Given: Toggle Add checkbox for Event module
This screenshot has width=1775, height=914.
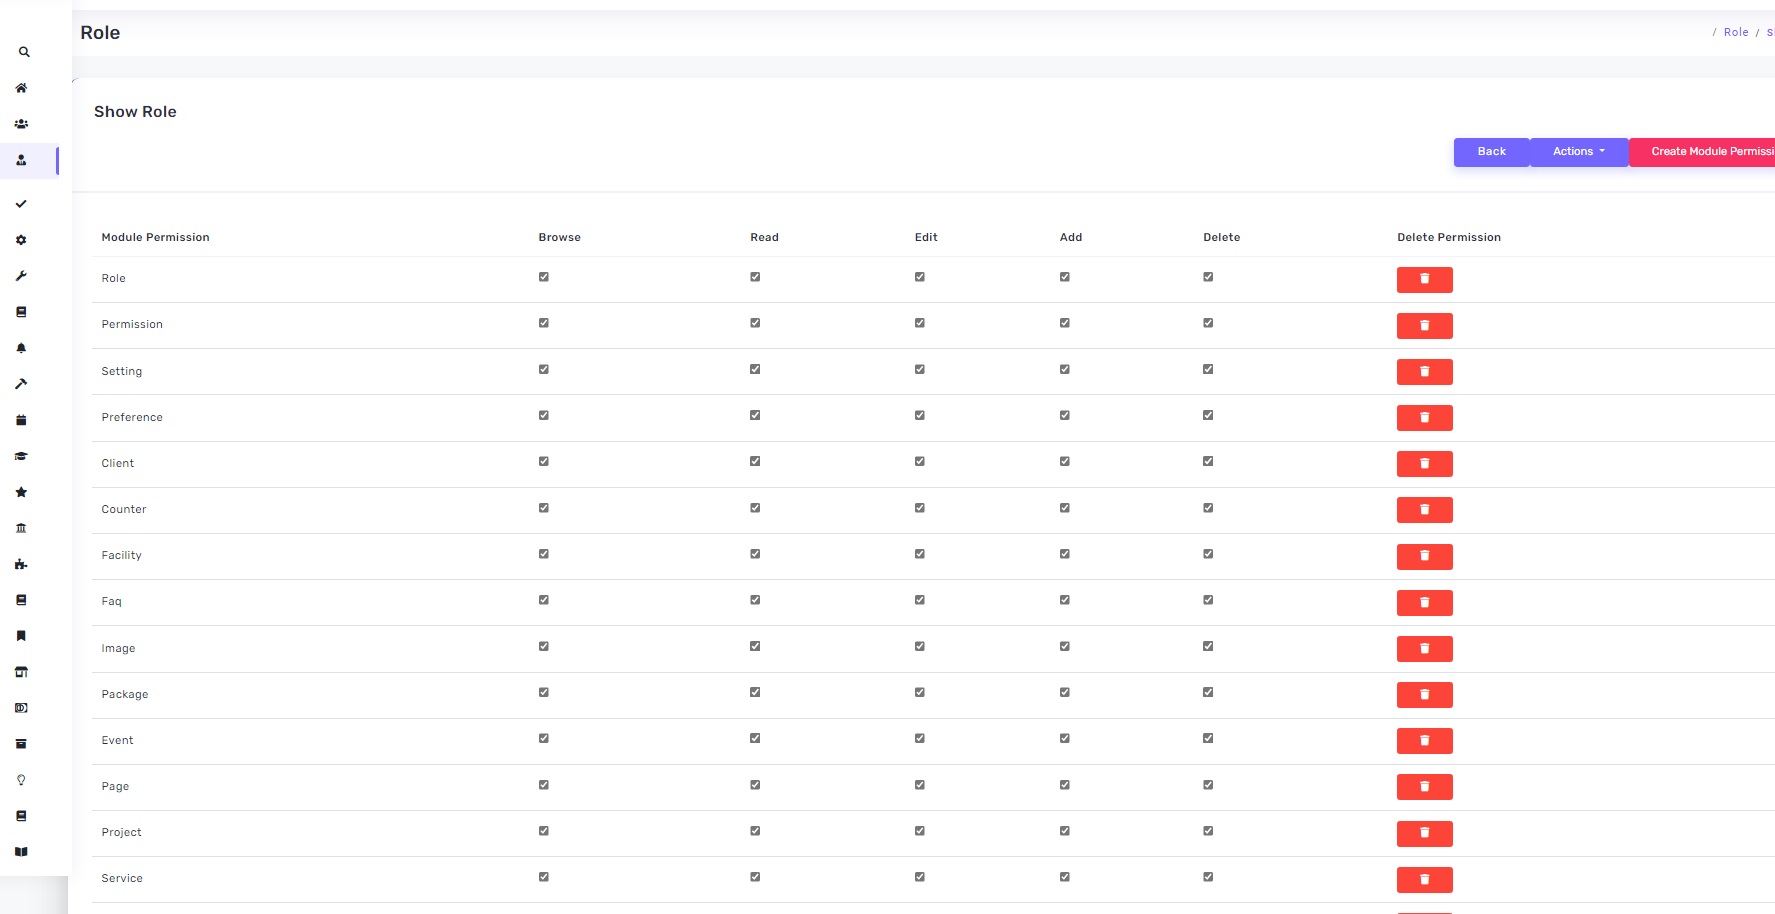Looking at the screenshot, I should click(x=1065, y=738).
